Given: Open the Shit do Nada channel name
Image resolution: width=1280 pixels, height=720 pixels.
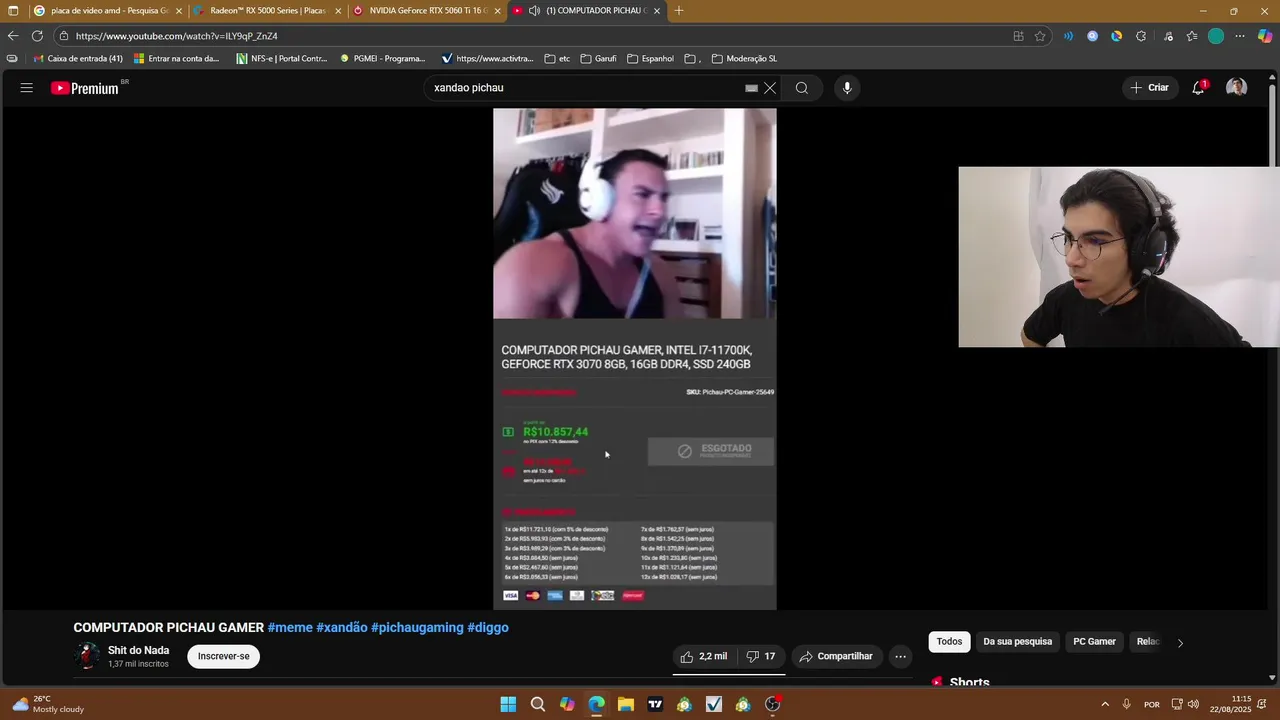Looking at the screenshot, I should tap(138, 650).
